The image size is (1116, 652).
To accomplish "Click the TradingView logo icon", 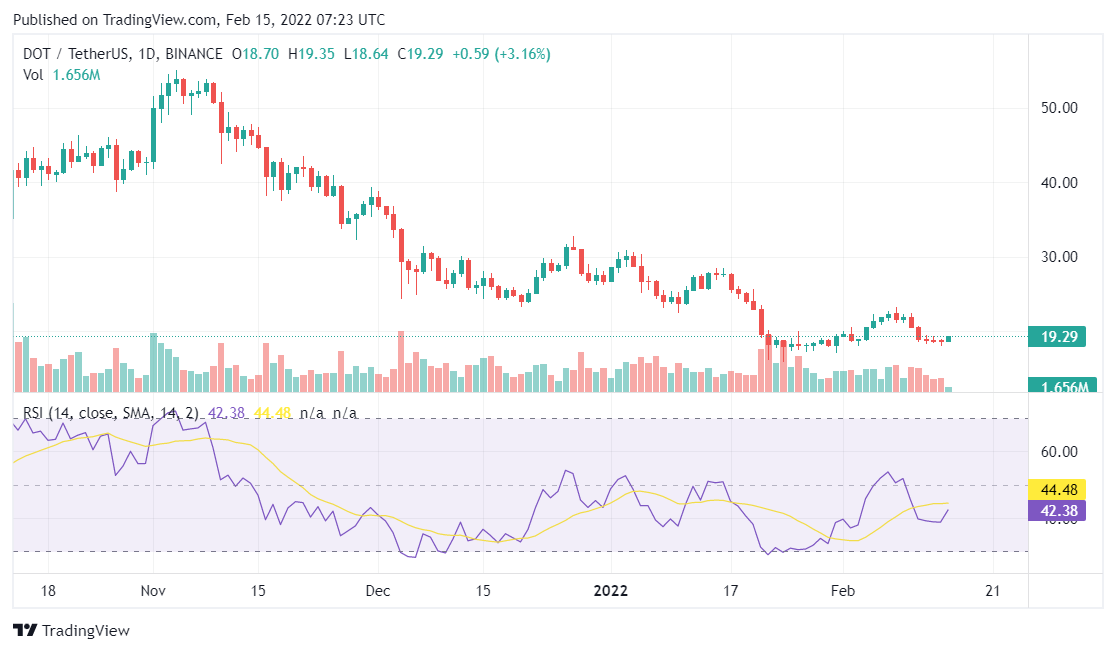I will click(x=25, y=631).
